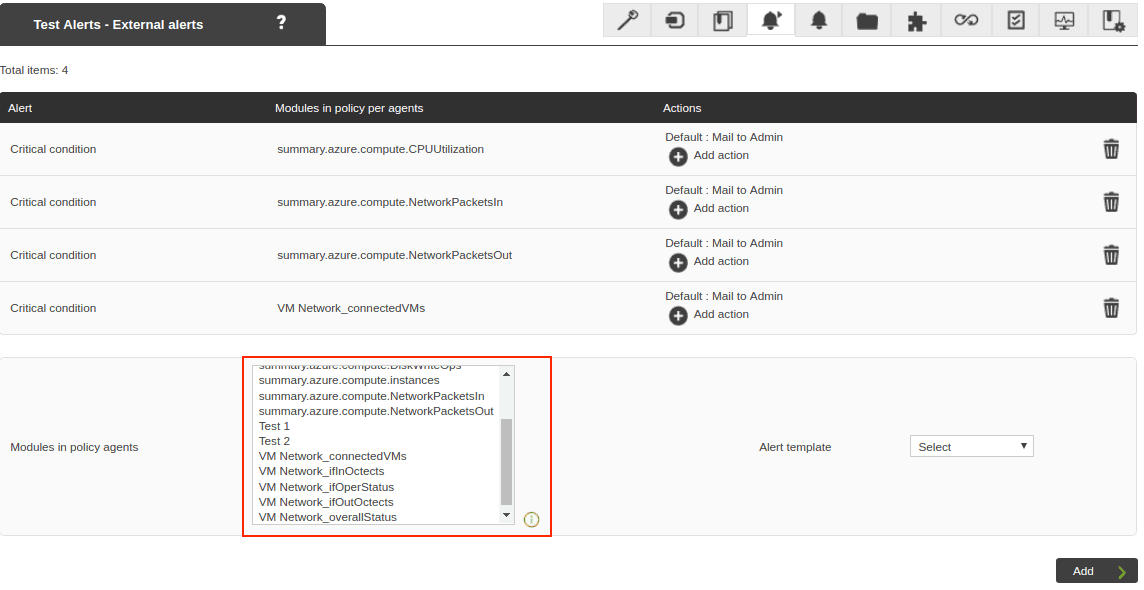Click summary.azure.compute.NetworkPacketsIn in the alerts table
Screen dimensions: 1144x590
pos(390,202)
